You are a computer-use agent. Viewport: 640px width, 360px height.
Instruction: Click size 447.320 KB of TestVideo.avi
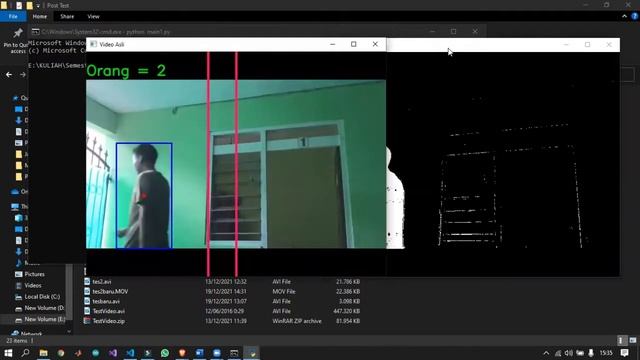coord(346,311)
